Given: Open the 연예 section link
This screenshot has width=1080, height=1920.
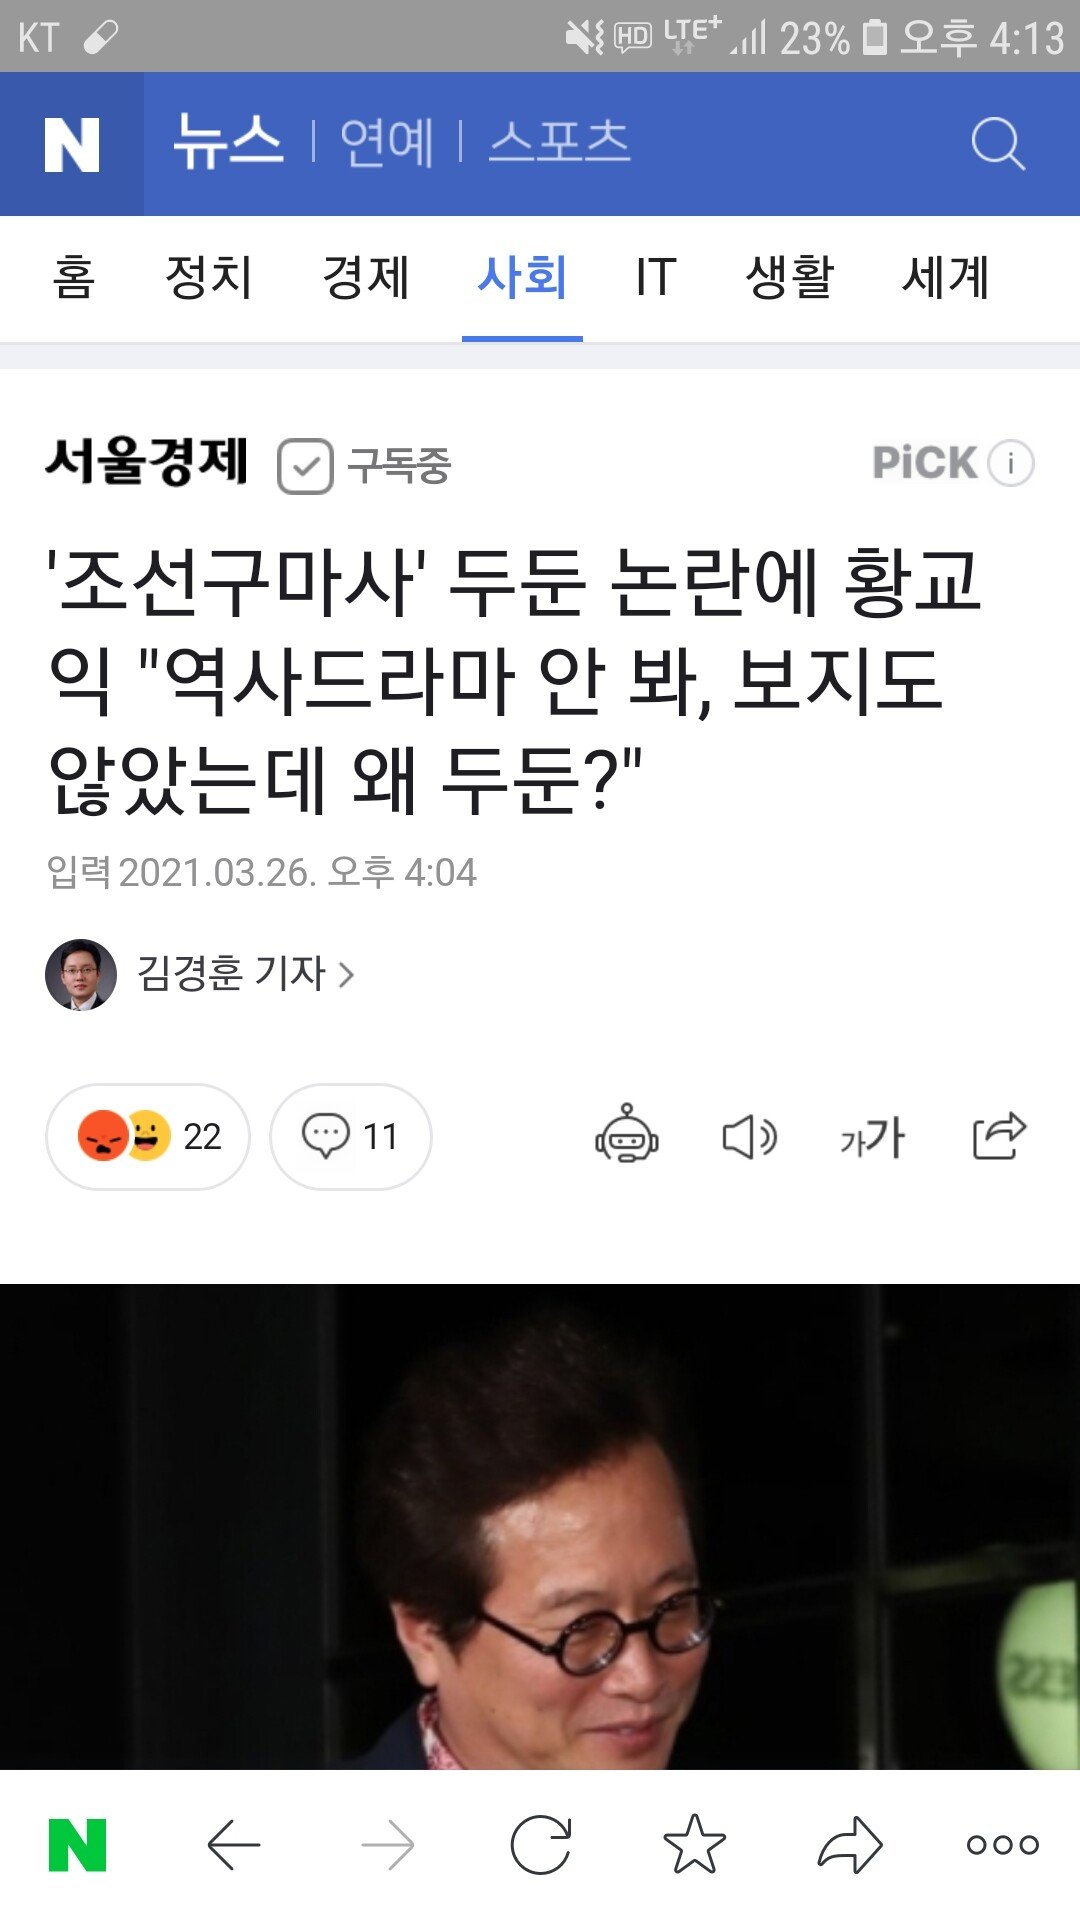Looking at the screenshot, I should (387, 142).
